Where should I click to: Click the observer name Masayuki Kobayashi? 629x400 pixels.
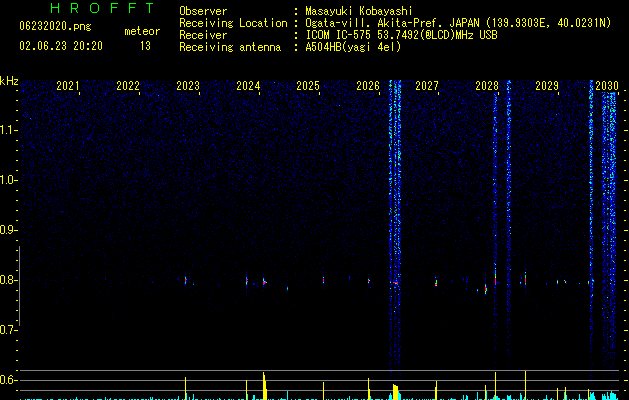pyautogui.click(x=359, y=11)
